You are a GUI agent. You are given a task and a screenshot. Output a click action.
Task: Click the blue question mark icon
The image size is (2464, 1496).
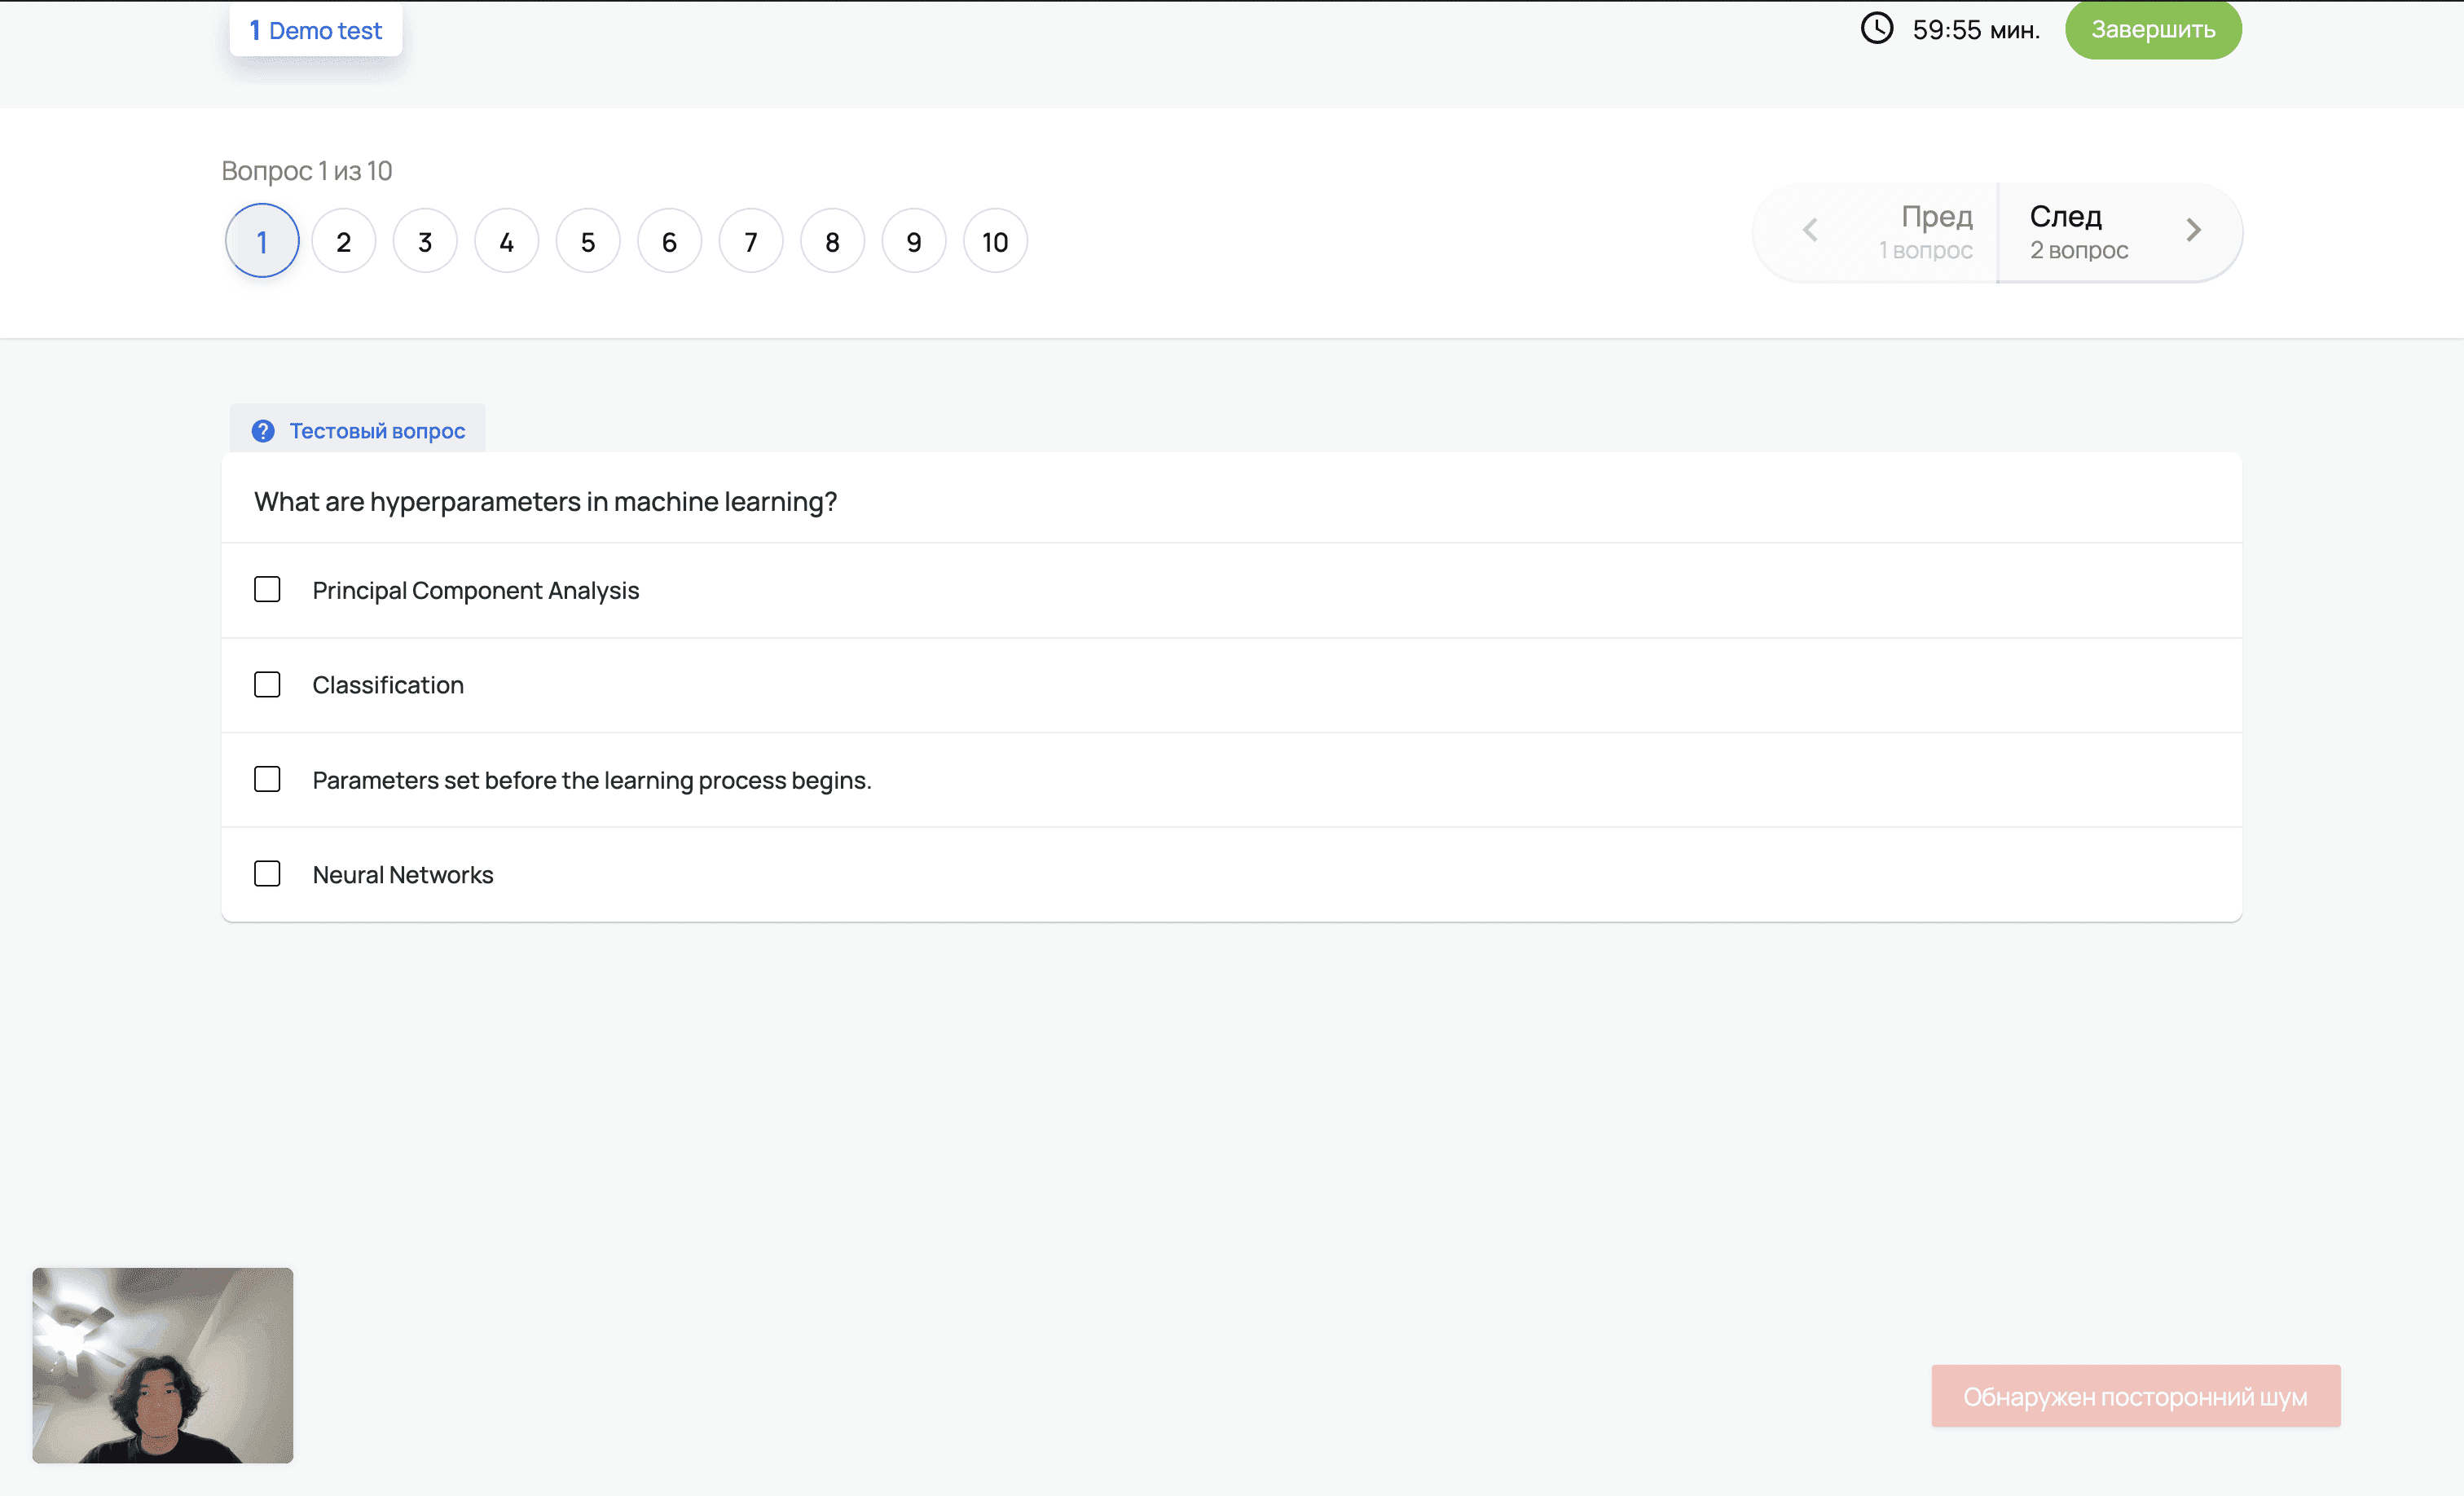(263, 431)
